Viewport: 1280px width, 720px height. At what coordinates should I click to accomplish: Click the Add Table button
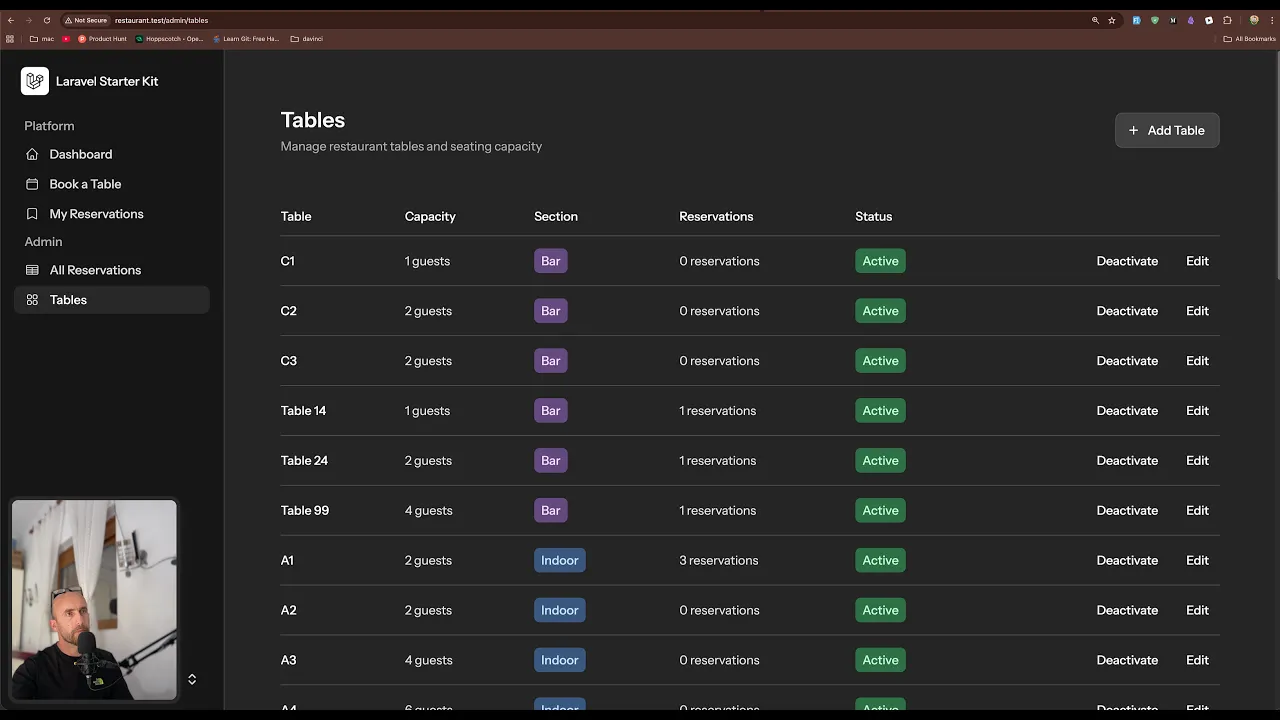(x=1167, y=130)
